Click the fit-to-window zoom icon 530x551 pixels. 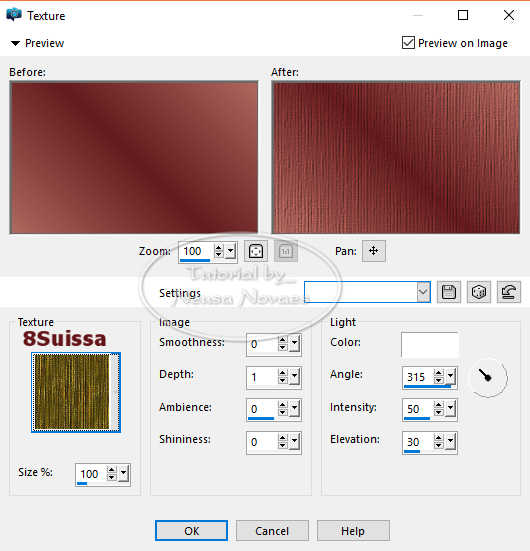(x=256, y=251)
